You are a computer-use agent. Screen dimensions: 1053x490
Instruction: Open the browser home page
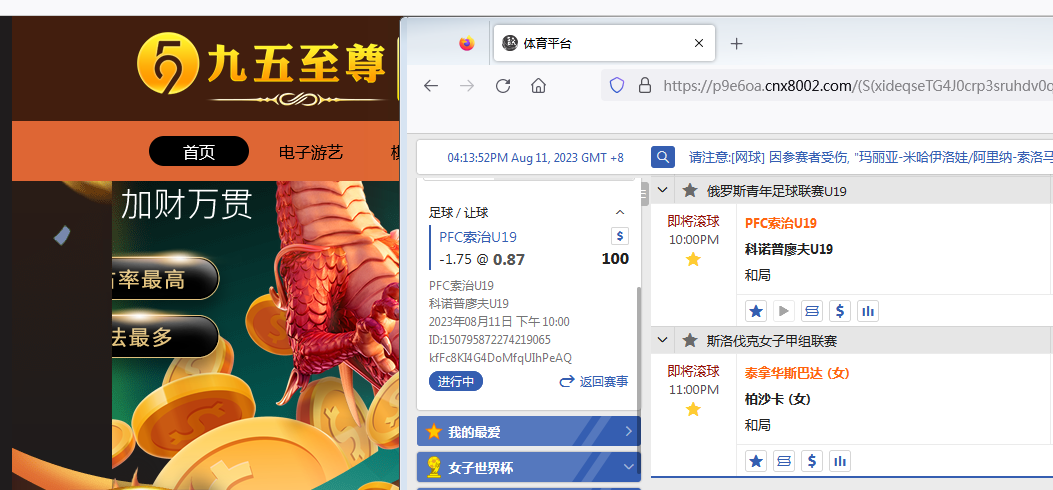(x=538, y=85)
